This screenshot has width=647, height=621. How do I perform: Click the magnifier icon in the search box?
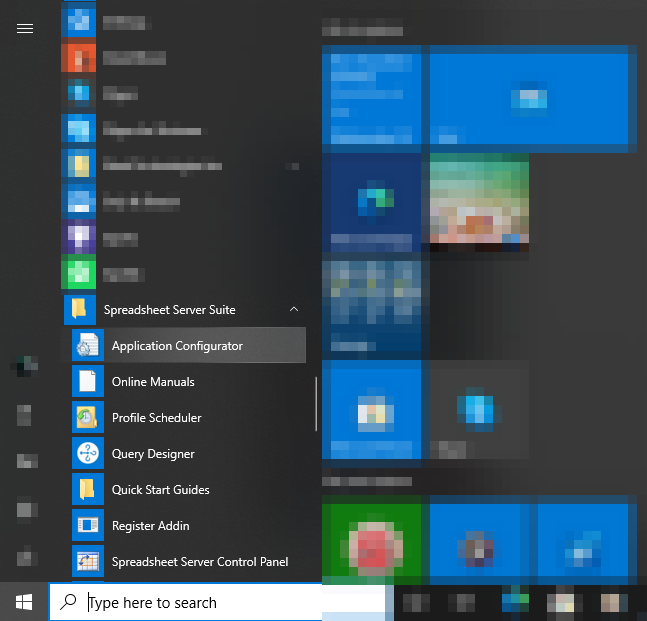coord(68,602)
